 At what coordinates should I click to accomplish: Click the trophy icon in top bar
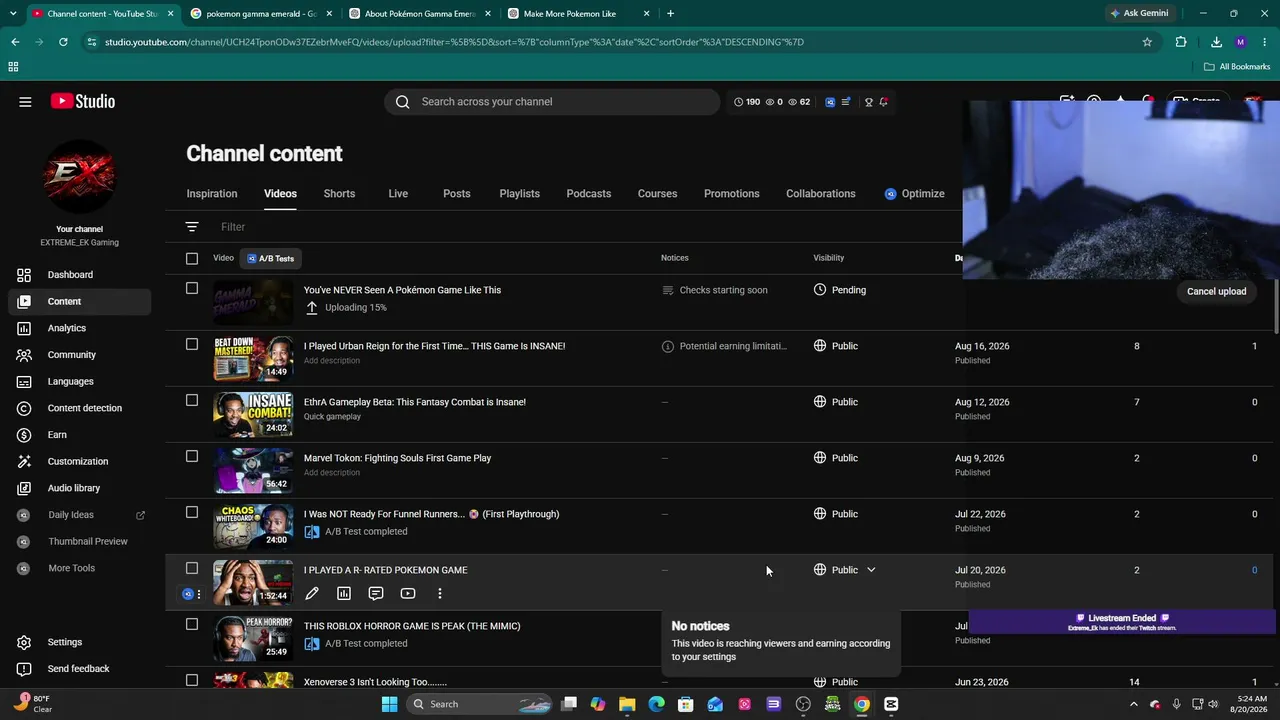coord(869,102)
